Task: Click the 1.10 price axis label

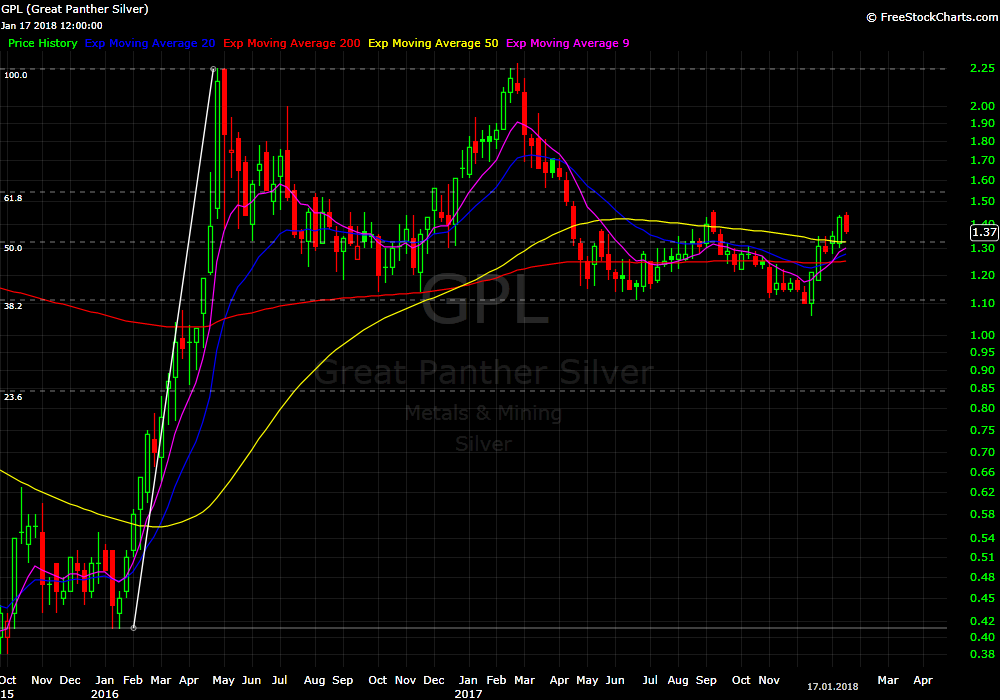Action: point(982,303)
